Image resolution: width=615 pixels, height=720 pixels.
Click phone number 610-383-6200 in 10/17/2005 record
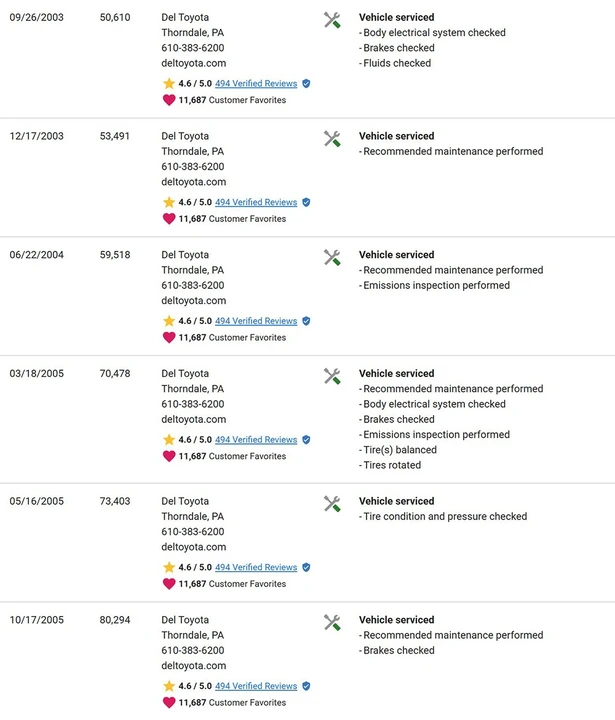(x=192, y=651)
